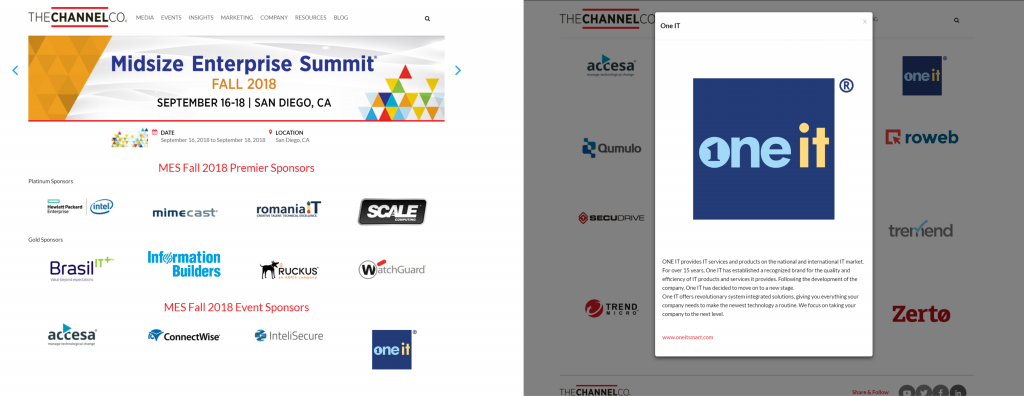
Task: Click the dimmed search icon on right page
Action: coord(957,20)
